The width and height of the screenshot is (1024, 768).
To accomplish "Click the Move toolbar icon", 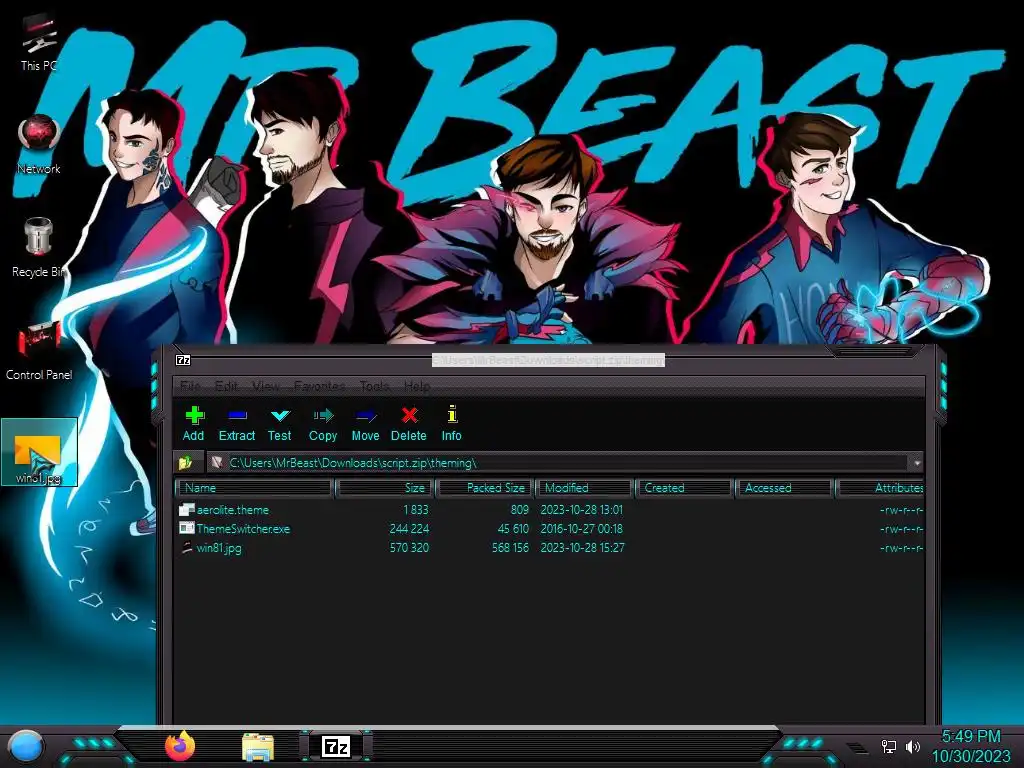I will point(365,423).
